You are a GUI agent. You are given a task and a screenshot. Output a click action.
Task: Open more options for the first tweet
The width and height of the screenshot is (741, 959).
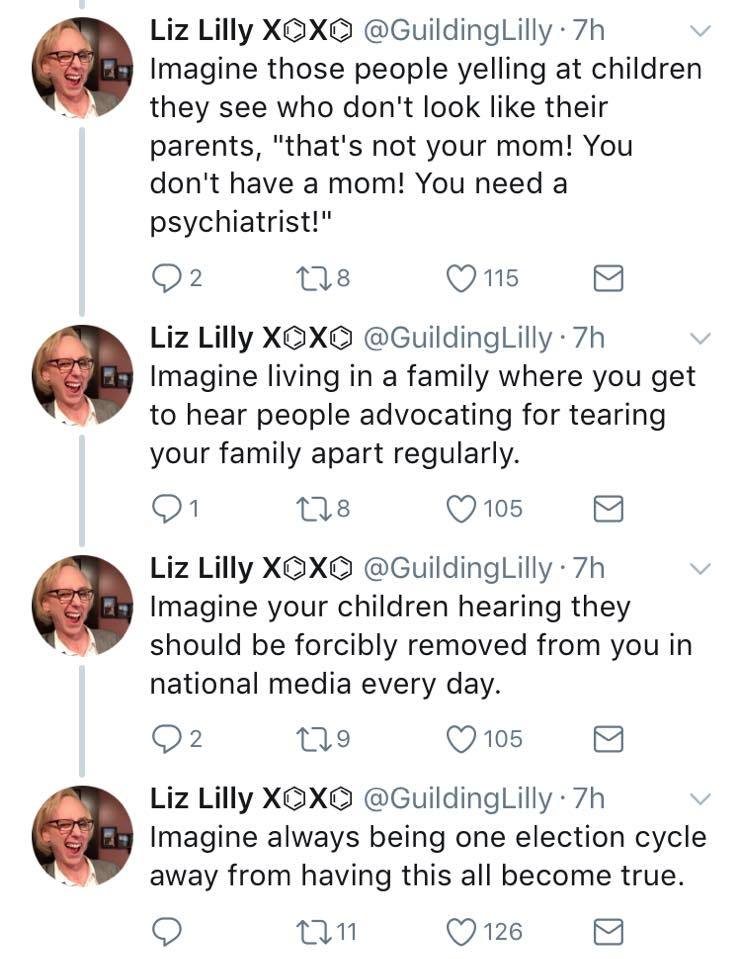(x=701, y=31)
